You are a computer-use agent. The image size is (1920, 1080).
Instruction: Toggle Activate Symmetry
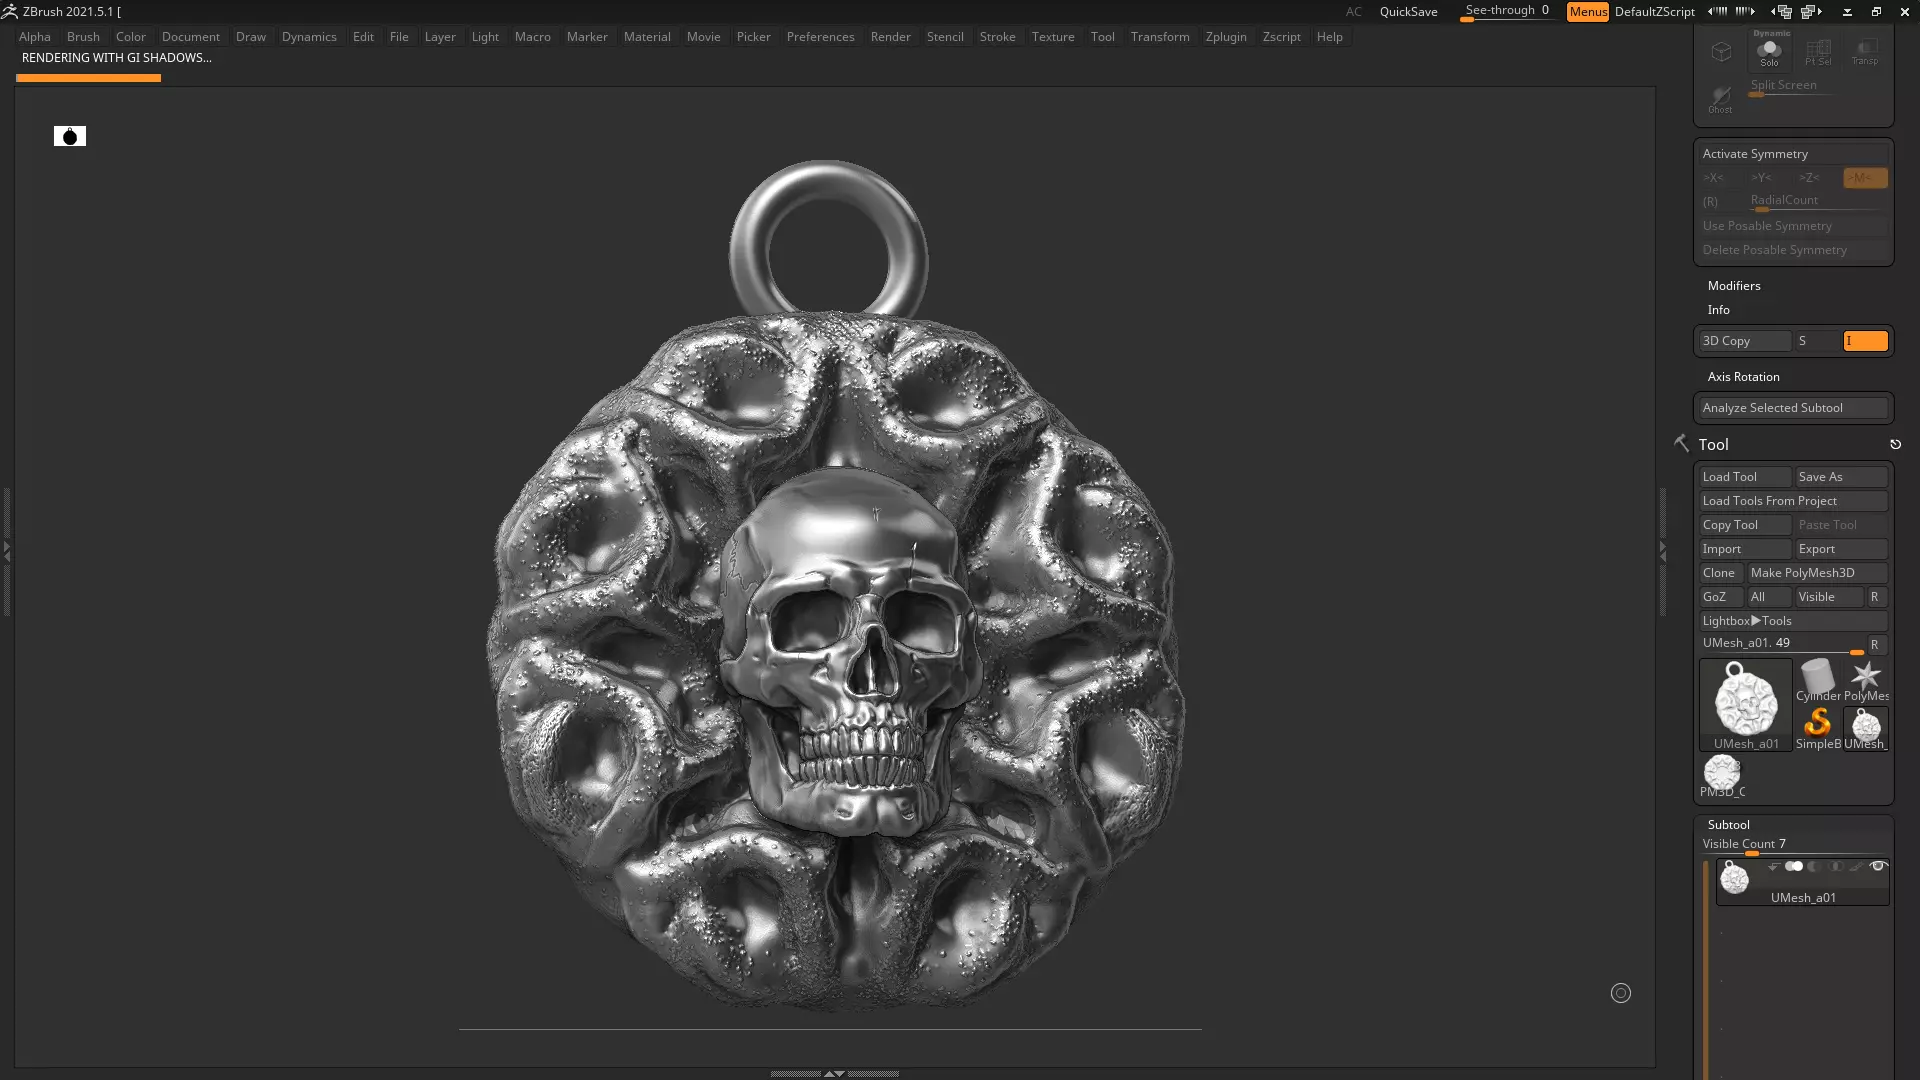1793,154
